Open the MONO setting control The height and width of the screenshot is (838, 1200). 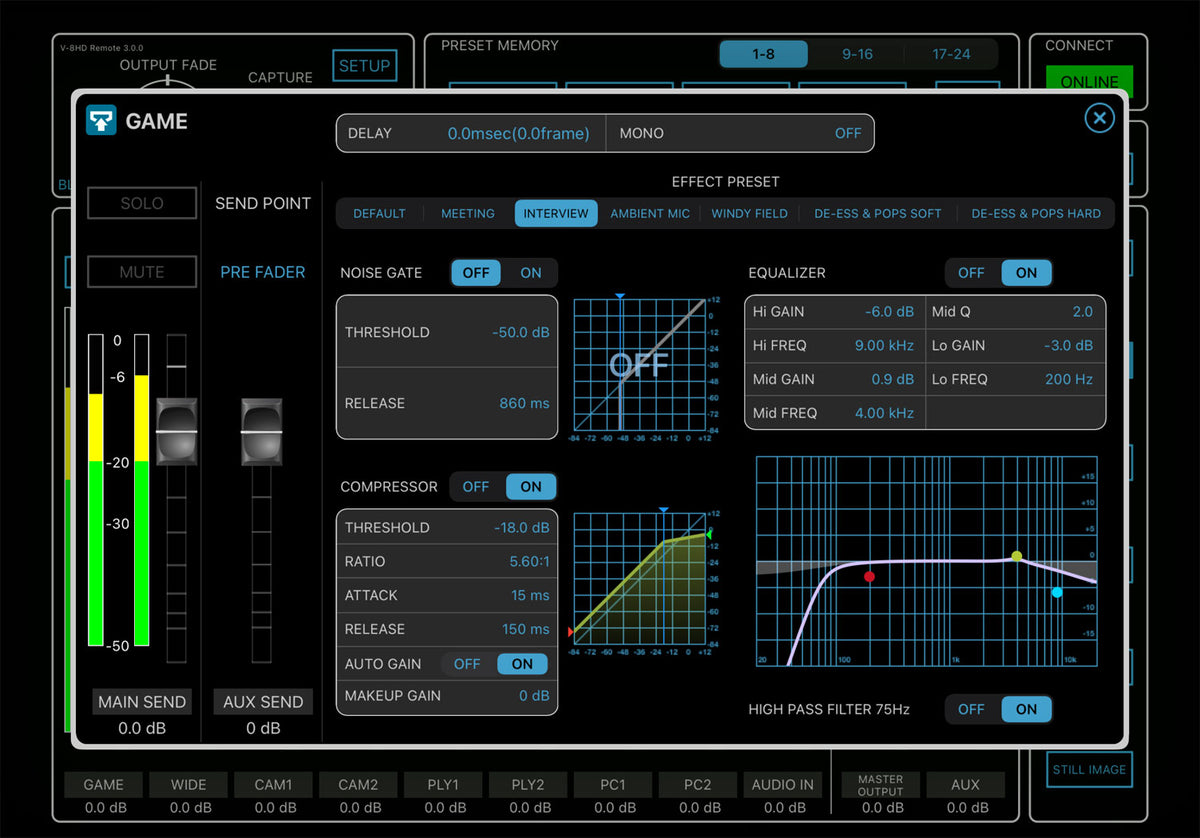coord(741,132)
